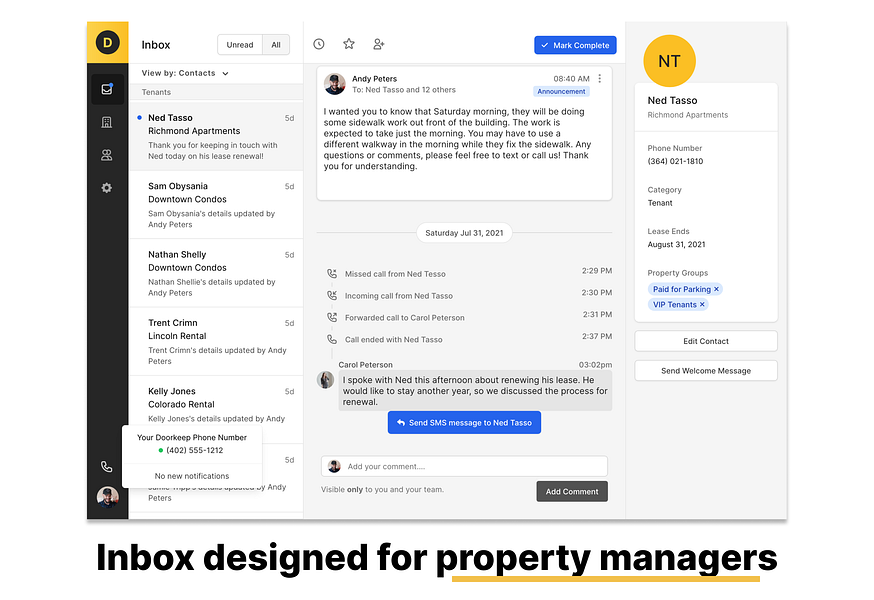Click the phone number (364) 021-1810
Screen dimensions: 874x600
point(675,161)
